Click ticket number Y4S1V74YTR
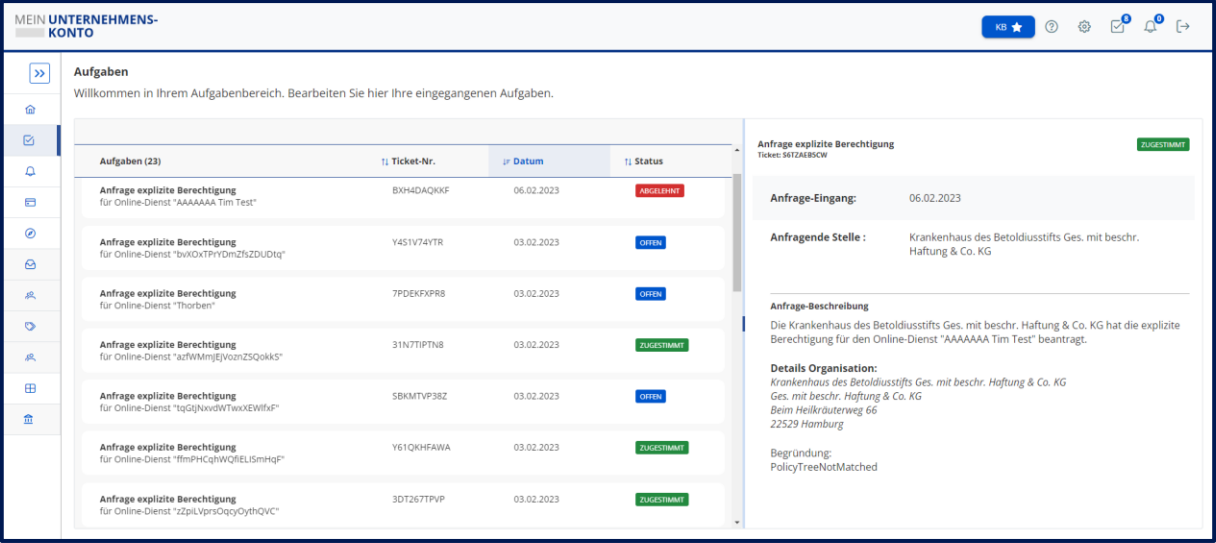Screen dimensions: 1216x543 click(x=418, y=242)
